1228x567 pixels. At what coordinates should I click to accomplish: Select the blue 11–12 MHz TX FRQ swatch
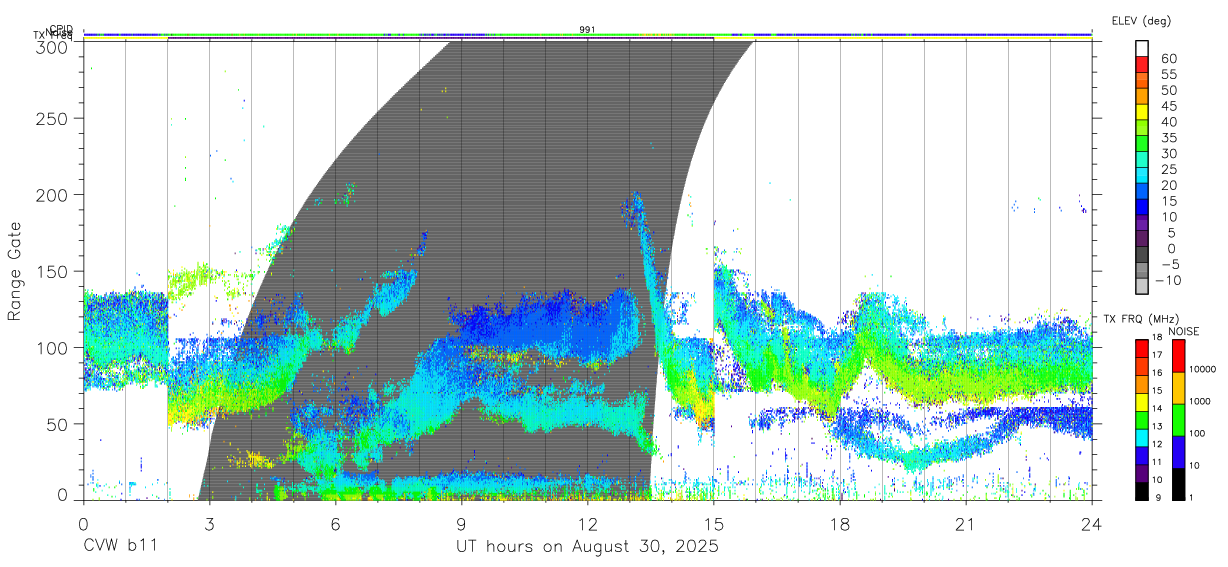click(x=1142, y=454)
